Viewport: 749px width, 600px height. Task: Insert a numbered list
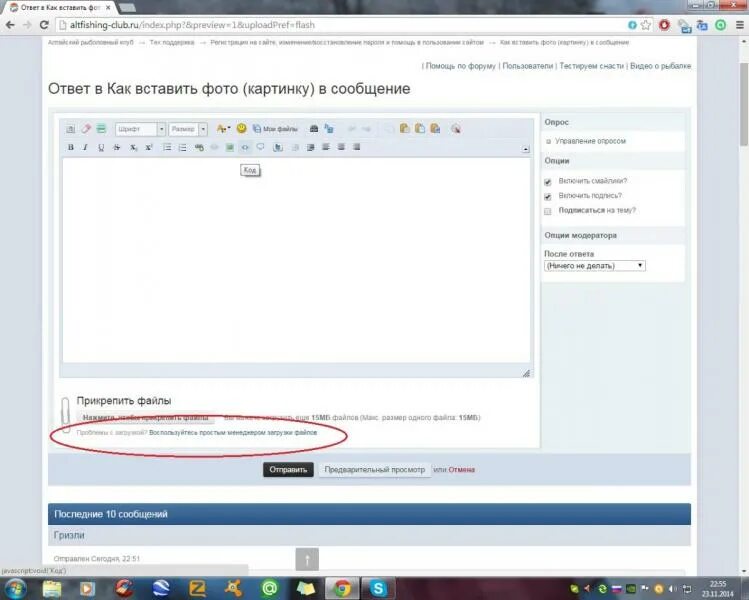pos(182,147)
